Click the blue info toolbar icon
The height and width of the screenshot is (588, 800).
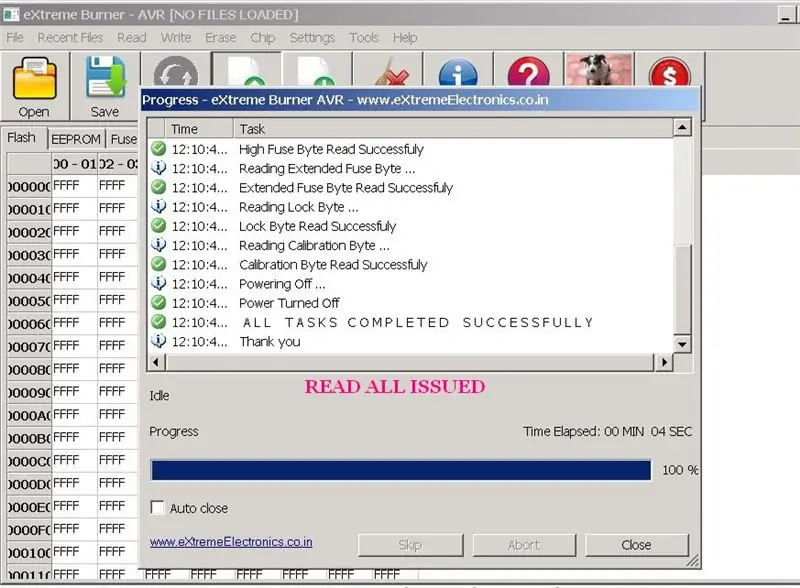coord(458,71)
